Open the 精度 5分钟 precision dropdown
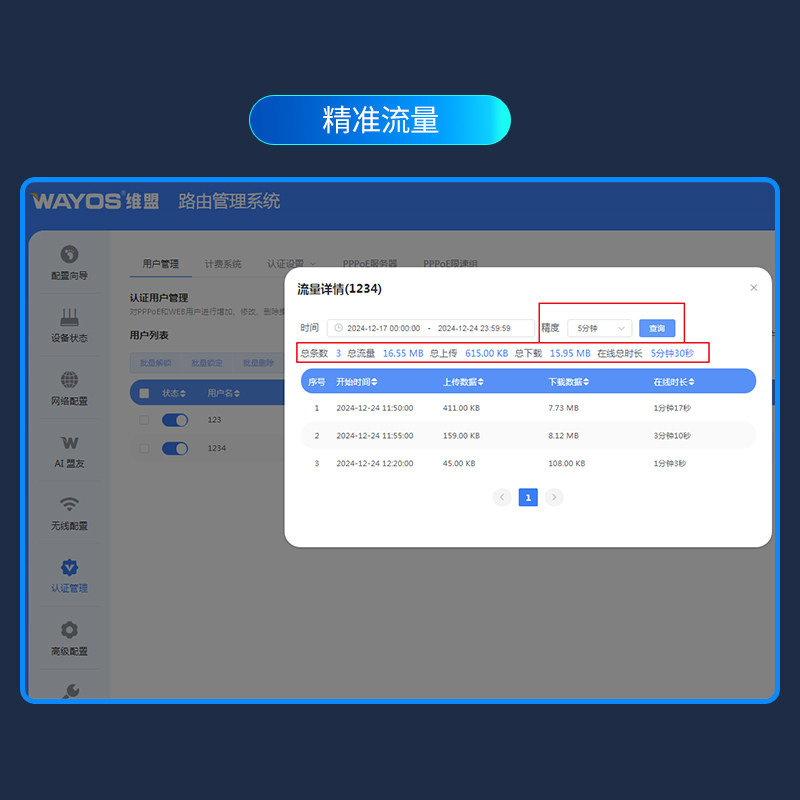 point(598,328)
